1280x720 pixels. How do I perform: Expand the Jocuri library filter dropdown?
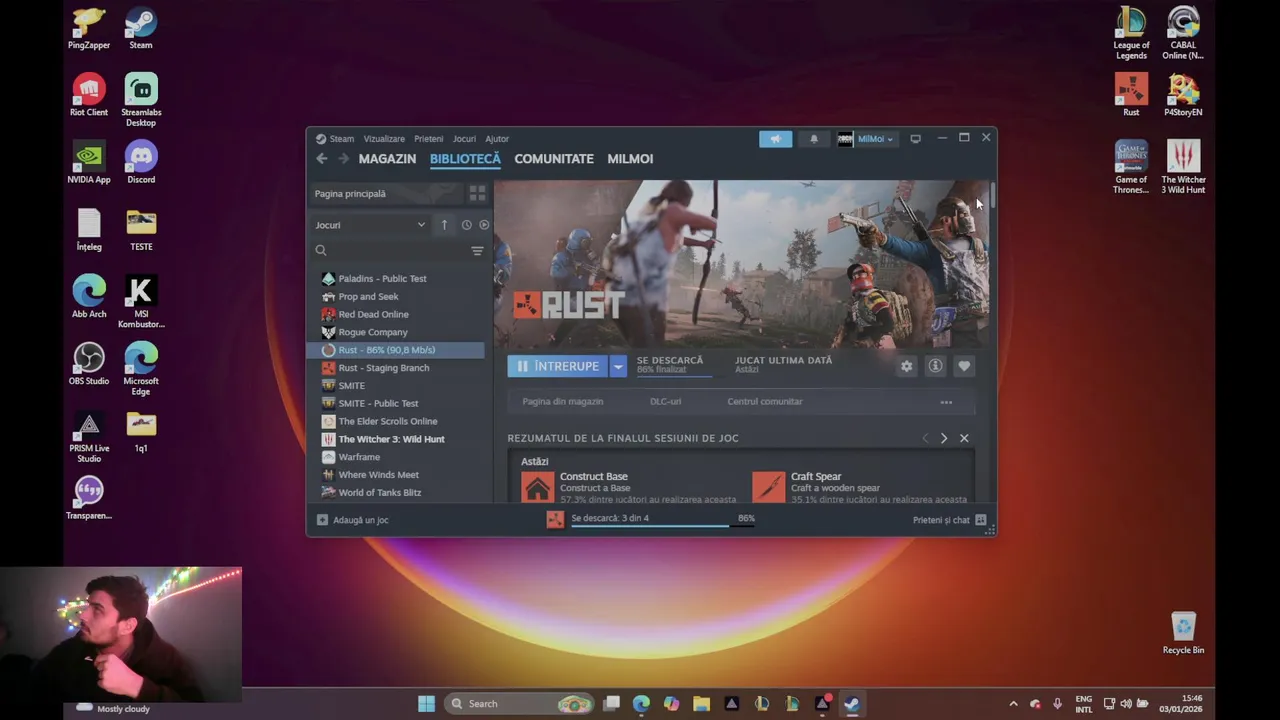370,225
